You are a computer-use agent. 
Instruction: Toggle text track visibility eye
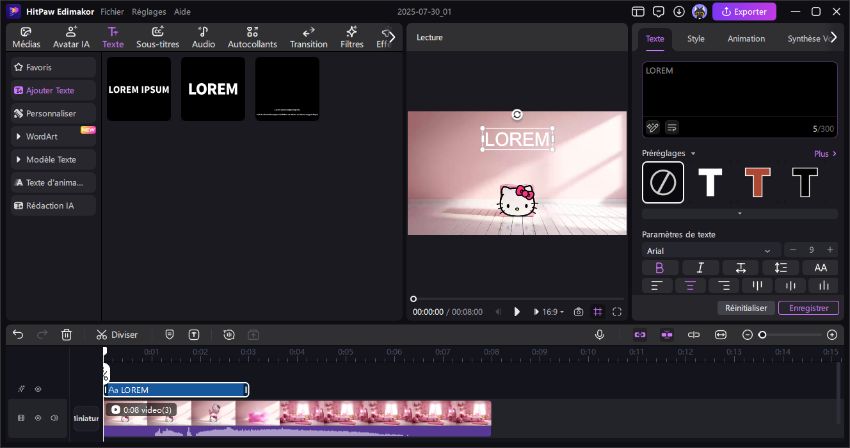tap(38, 389)
